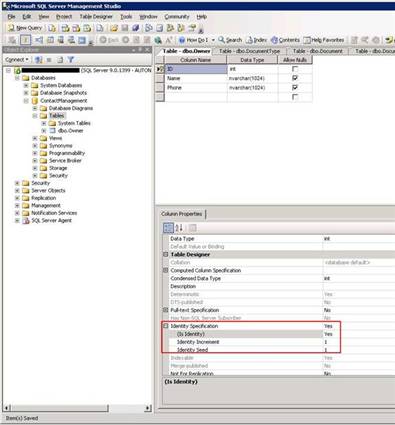Viewport: 395px width, 425px height.
Task: Click the Column Name header
Action: (x=196, y=60)
